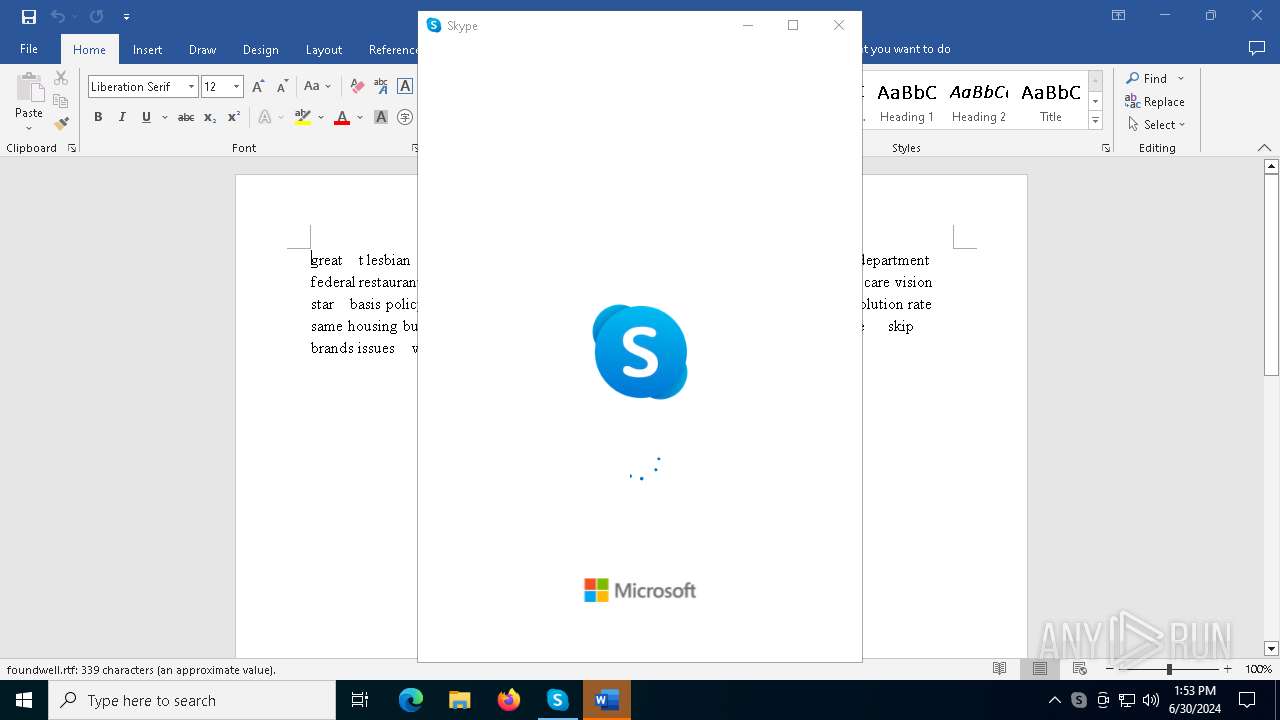1280x720 pixels.
Task: Open enclose characters icon
Action: 405,117
